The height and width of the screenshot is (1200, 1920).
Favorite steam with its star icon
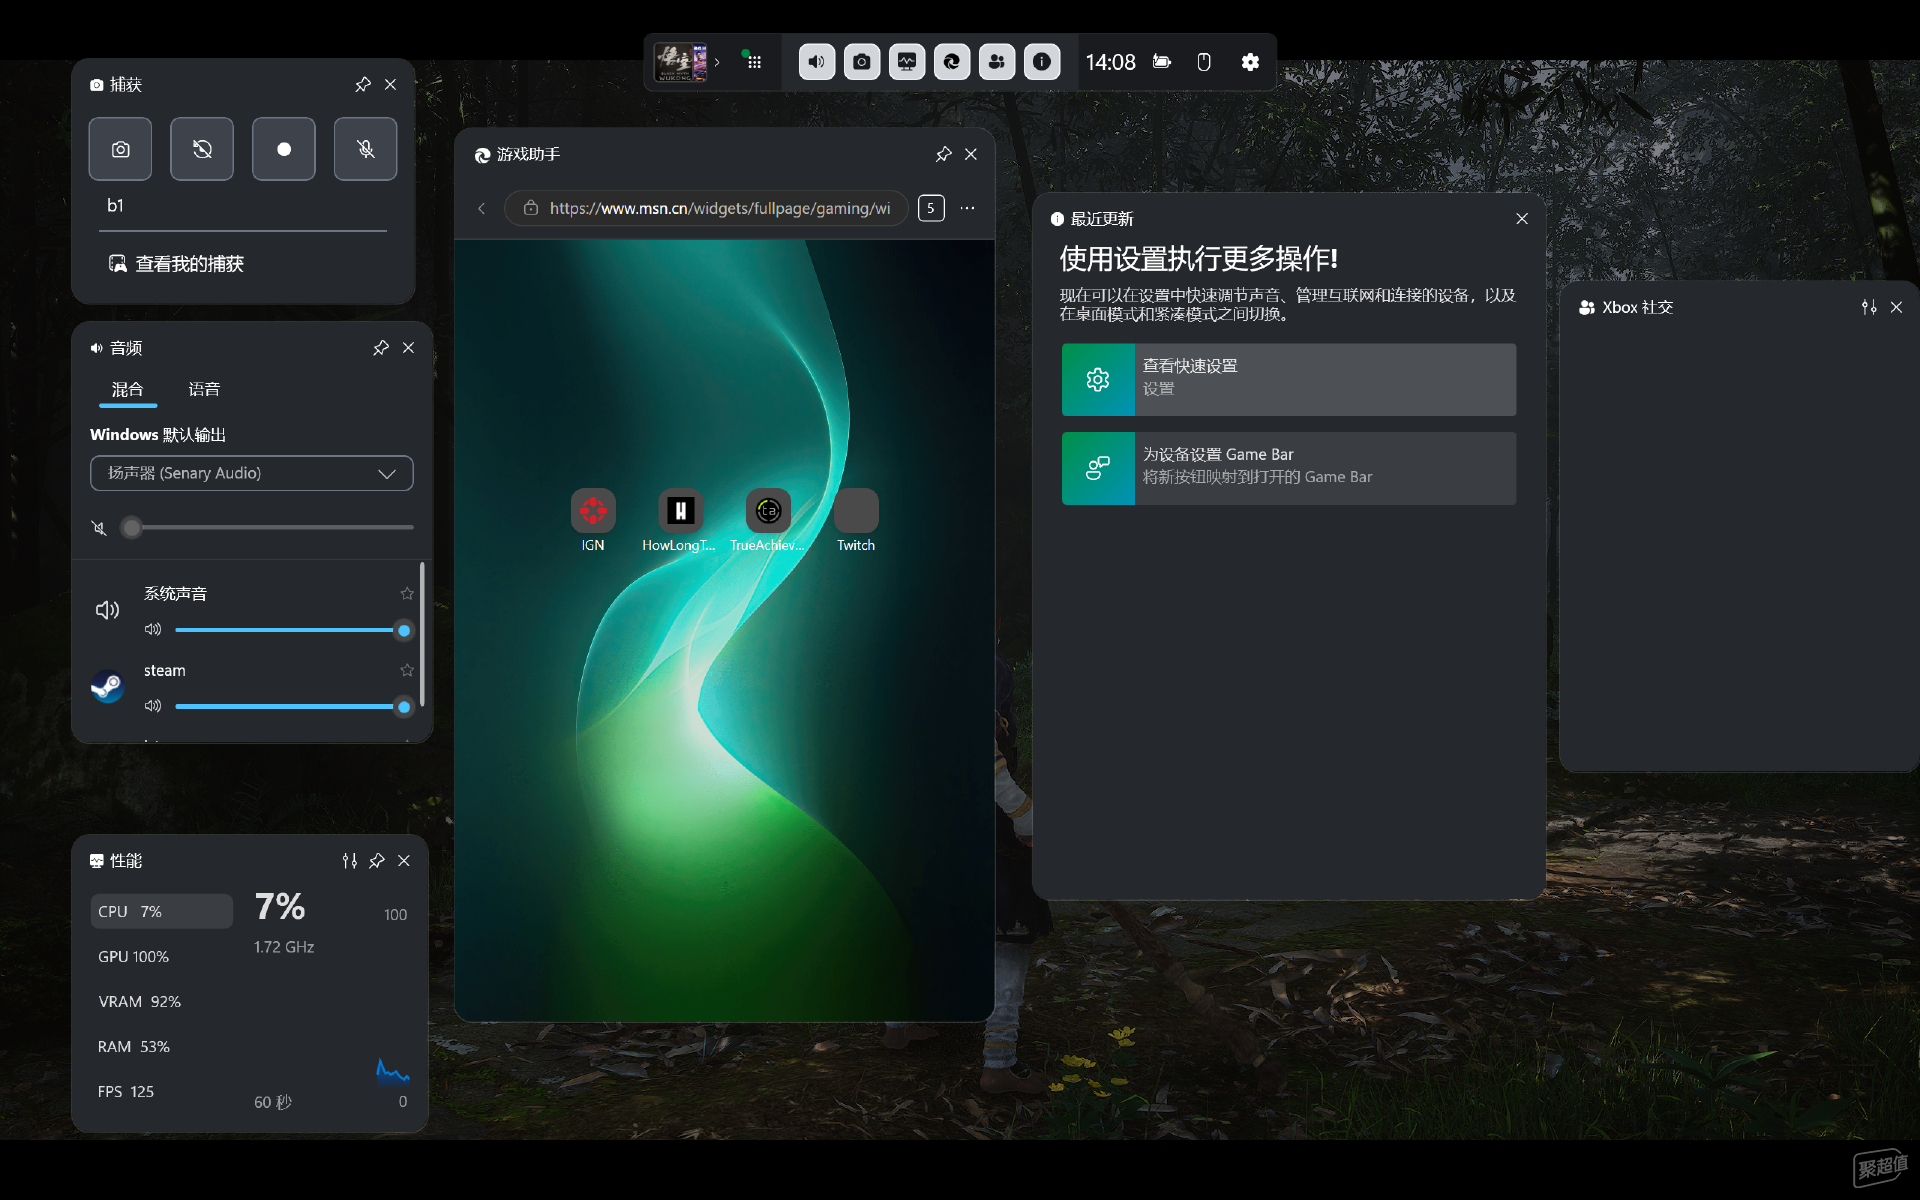click(406, 671)
